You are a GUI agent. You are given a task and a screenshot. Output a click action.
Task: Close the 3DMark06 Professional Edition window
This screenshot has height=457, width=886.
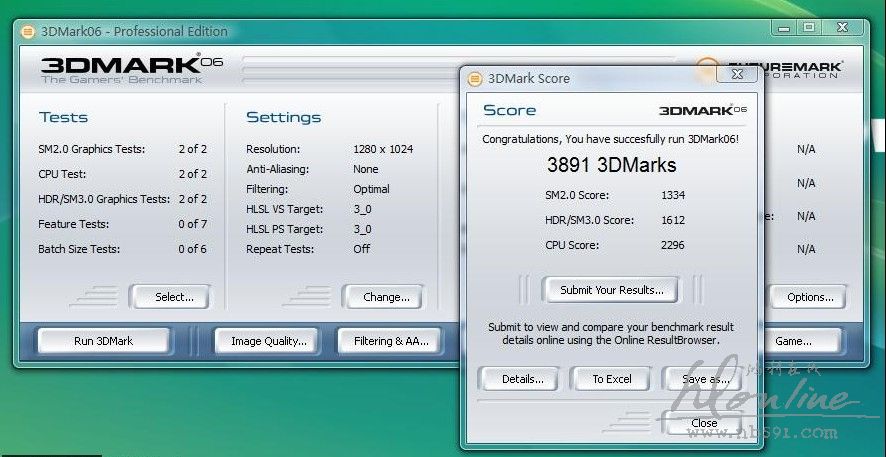click(842, 28)
